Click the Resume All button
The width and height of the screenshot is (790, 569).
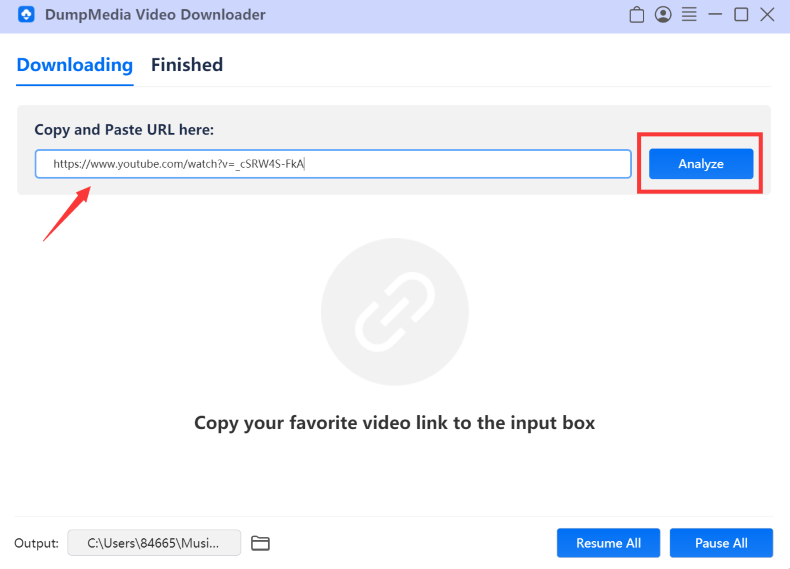(x=608, y=543)
